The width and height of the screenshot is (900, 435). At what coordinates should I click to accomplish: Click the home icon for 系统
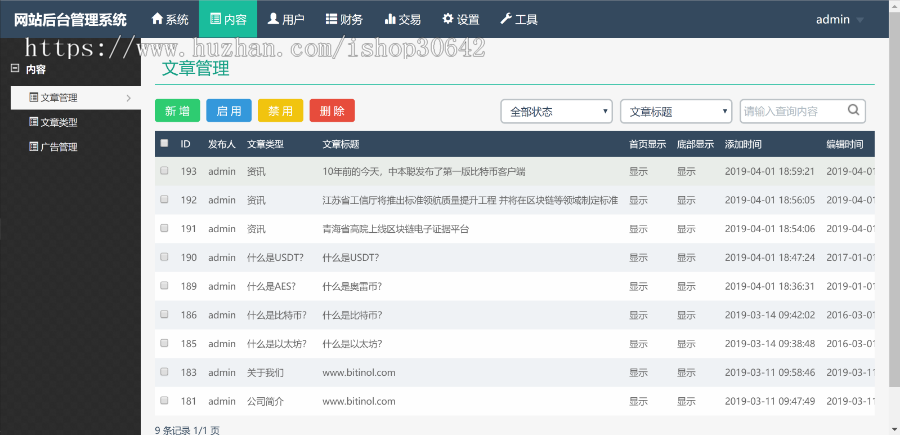(x=157, y=19)
